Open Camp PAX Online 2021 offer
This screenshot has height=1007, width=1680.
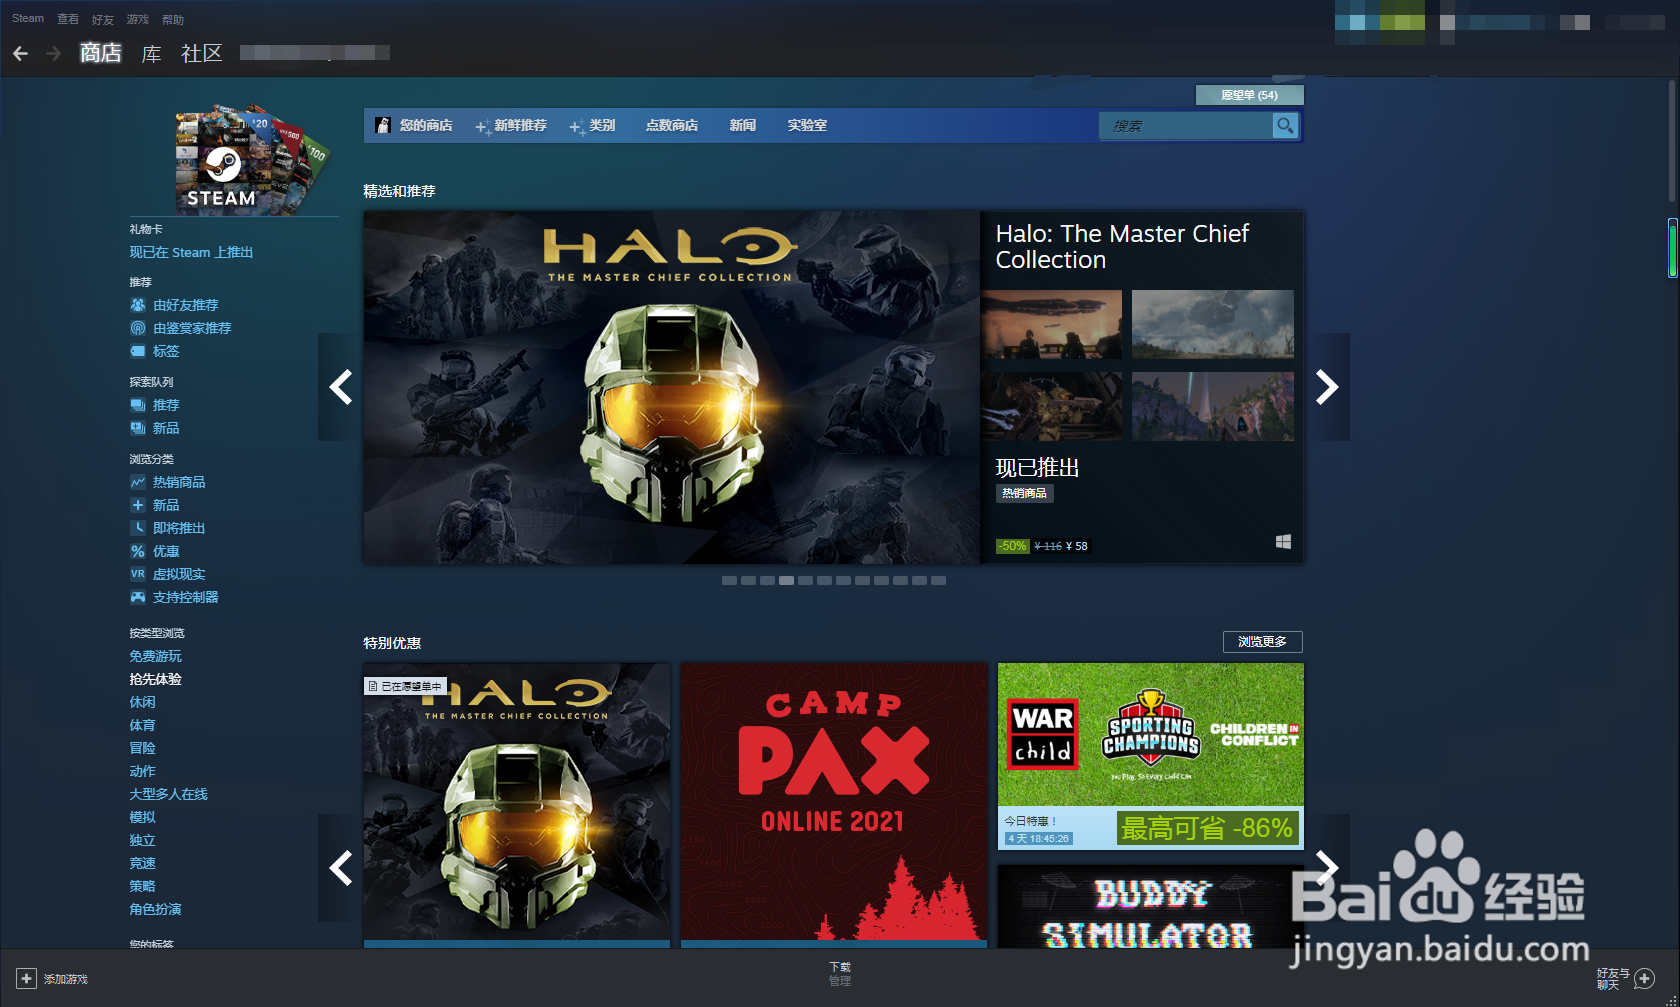(834, 805)
